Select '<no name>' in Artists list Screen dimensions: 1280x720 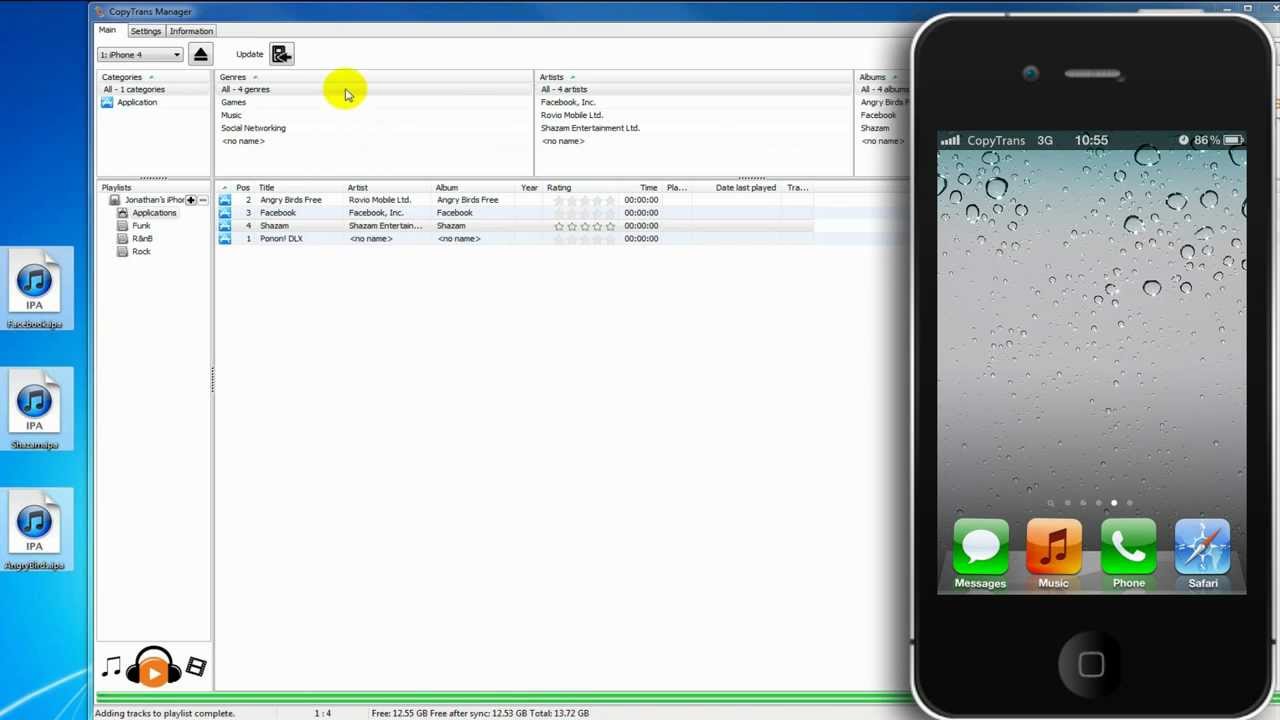pyautogui.click(x=563, y=142)
